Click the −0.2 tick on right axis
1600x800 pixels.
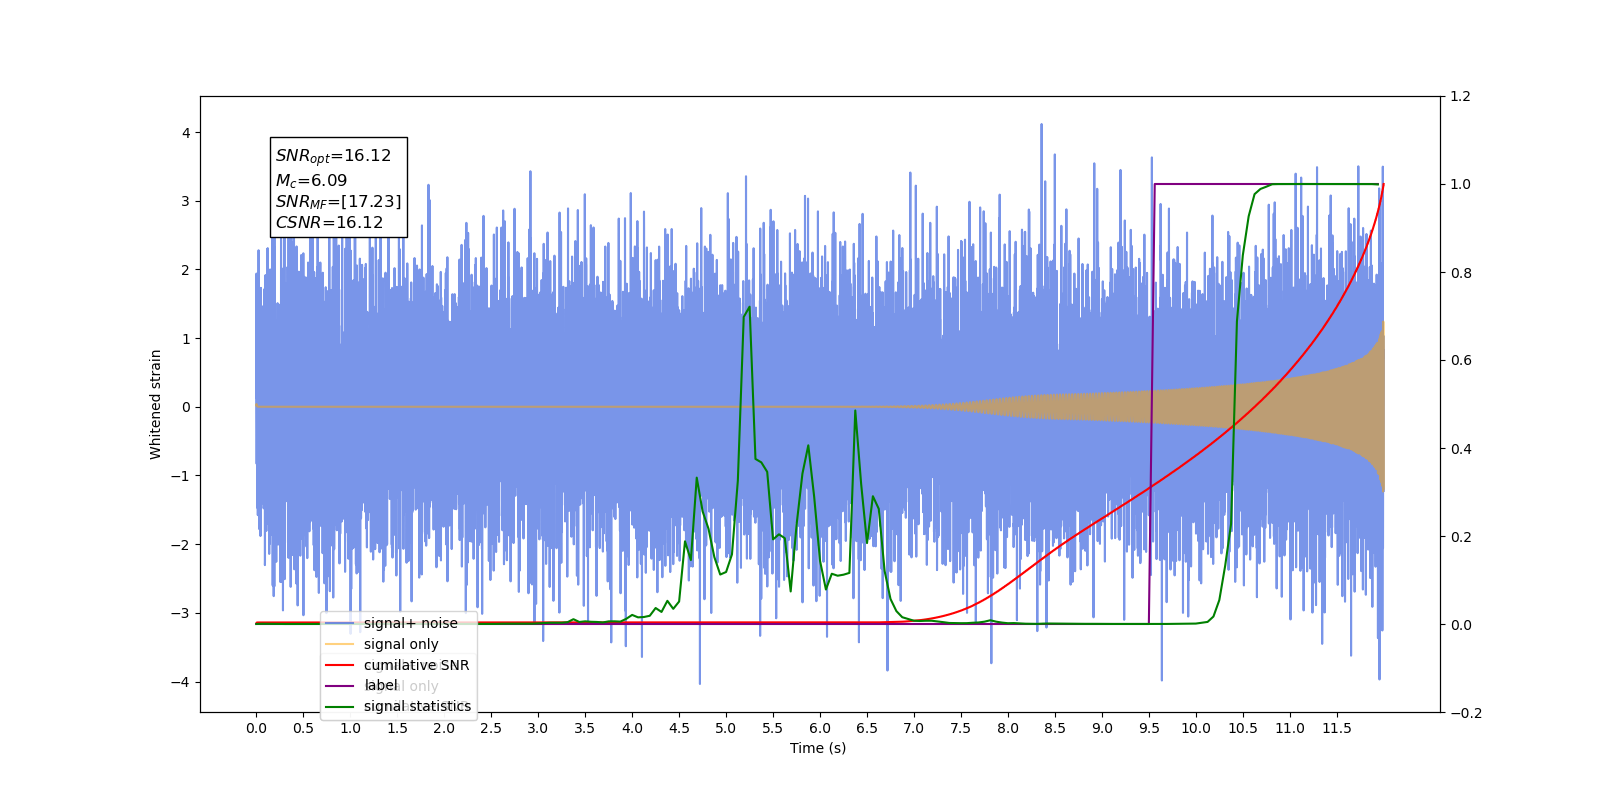[1465, 713]
